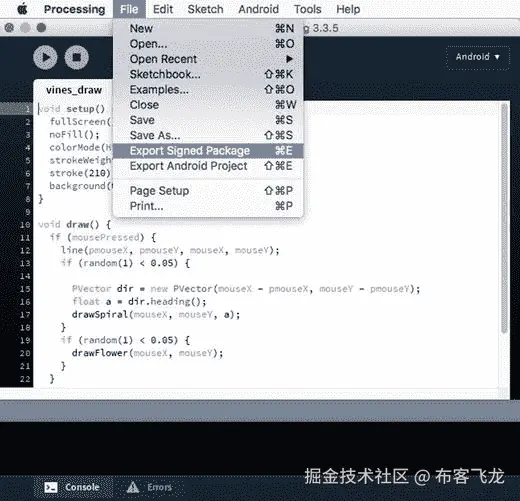Click the drawSpiral(mouseX, mouseY, a) line
The width and height of the screenshot is (520, 501).
[x=156, y=314]
